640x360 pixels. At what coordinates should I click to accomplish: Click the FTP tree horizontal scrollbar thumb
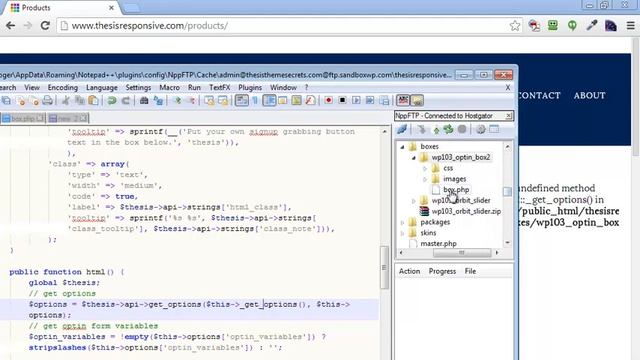462,253
